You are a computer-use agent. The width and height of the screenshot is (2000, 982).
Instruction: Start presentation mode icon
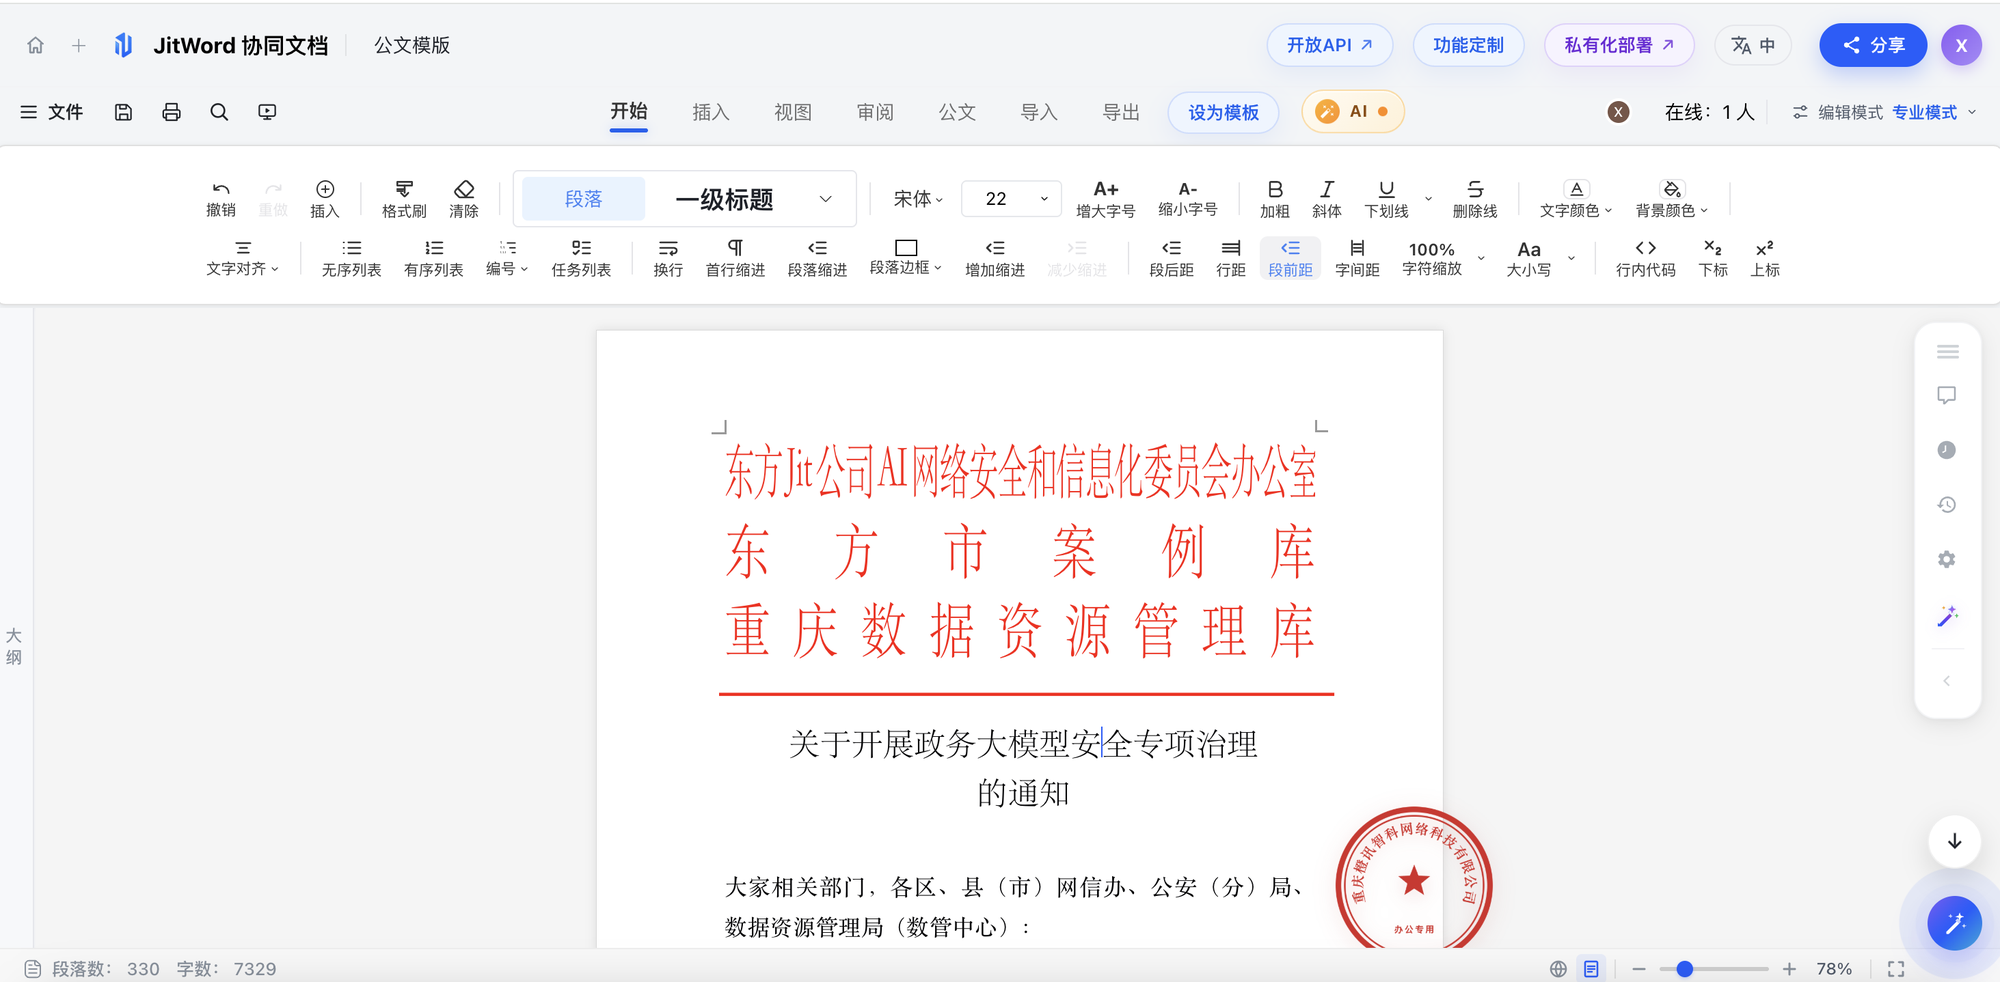tap(267, 112)
